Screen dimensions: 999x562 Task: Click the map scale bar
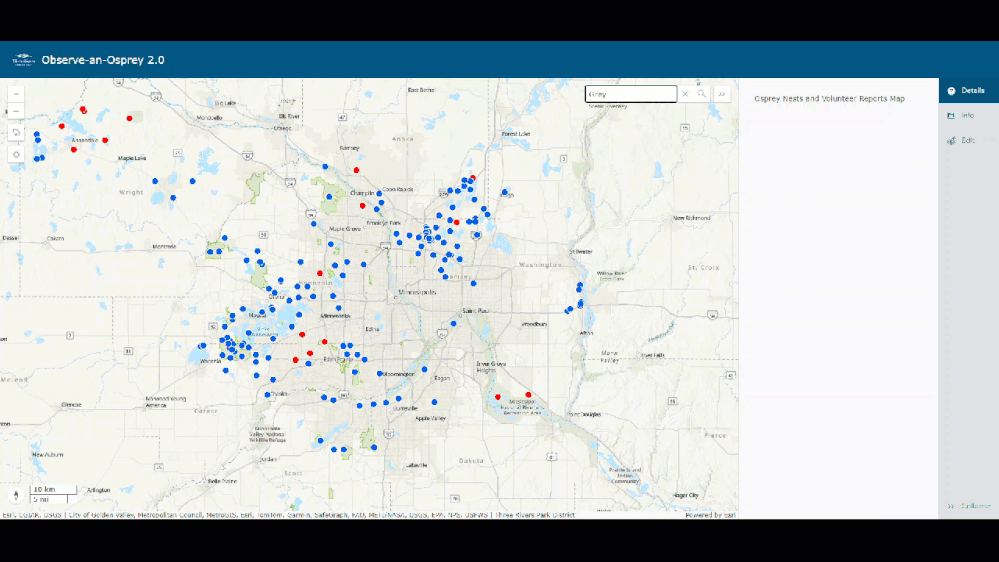(x=53, y=494)
